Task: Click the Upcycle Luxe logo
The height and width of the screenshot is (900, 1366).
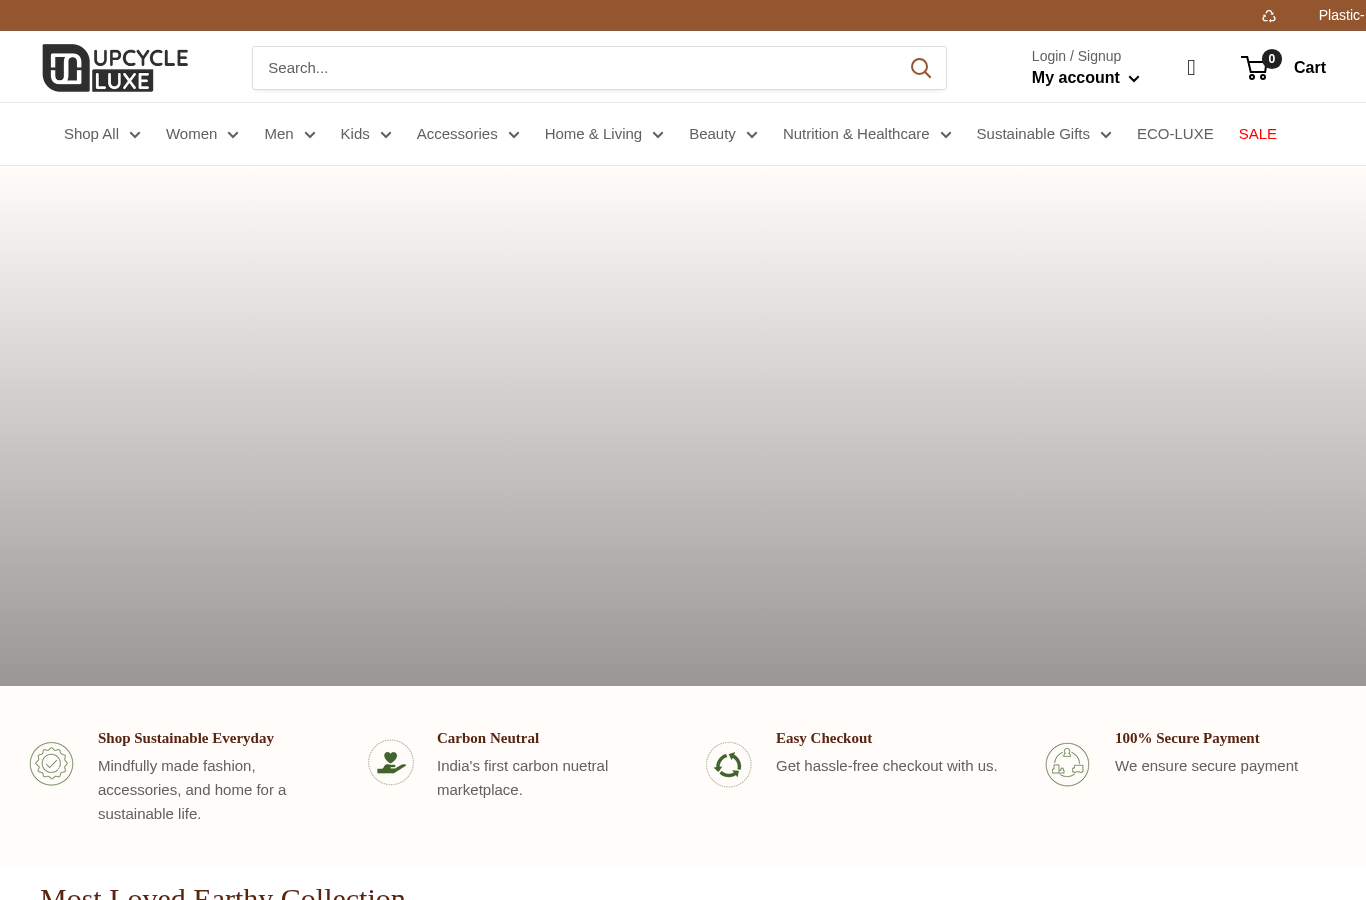Action: [115, 68]
